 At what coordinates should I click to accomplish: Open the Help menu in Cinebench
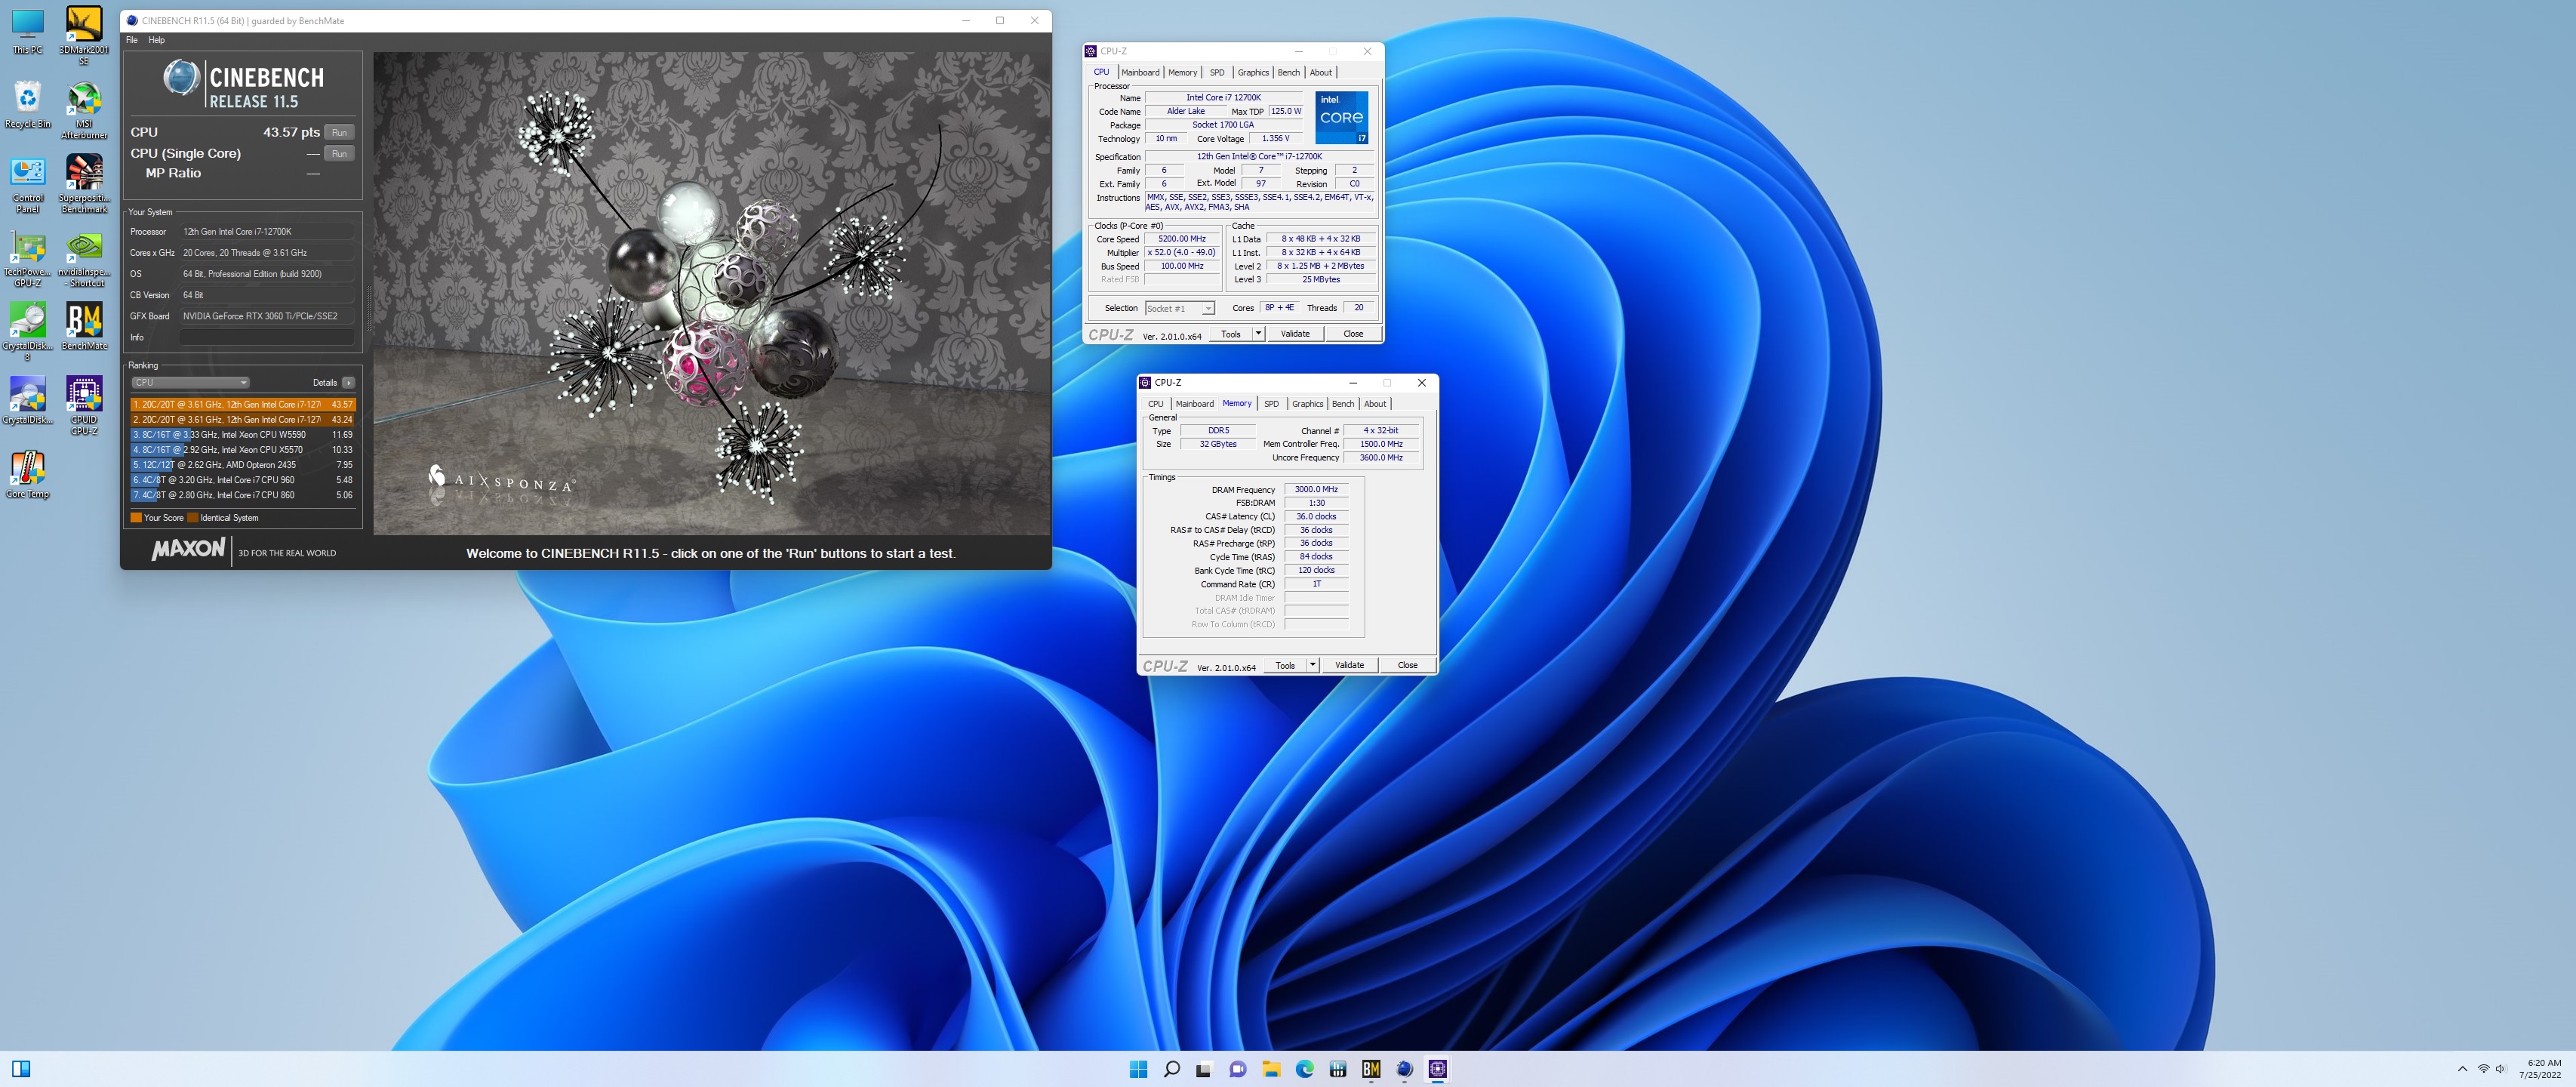click(156, 40)
